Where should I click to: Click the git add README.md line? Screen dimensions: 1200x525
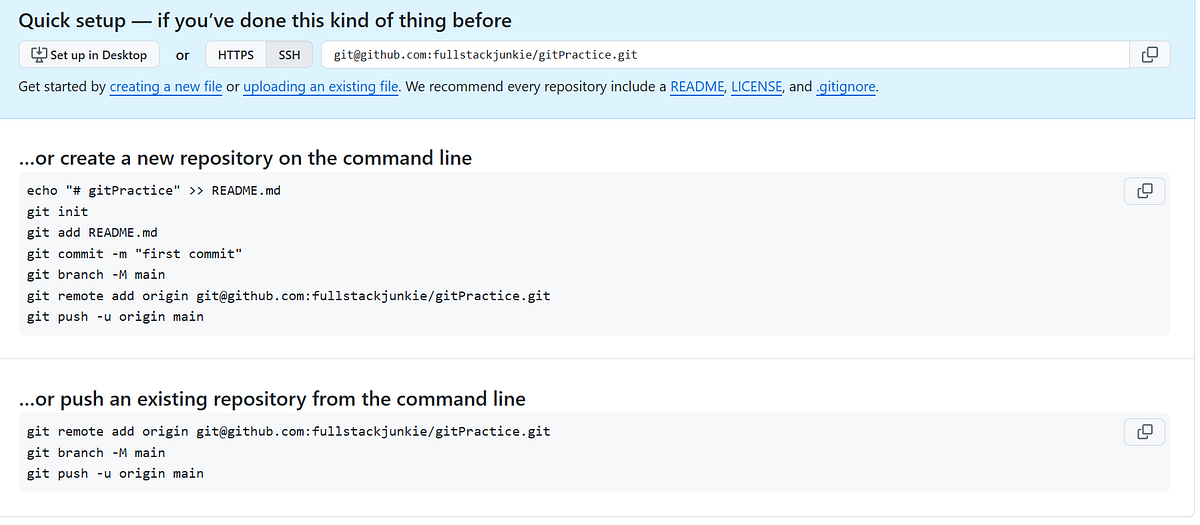click(x=92, y=232)
